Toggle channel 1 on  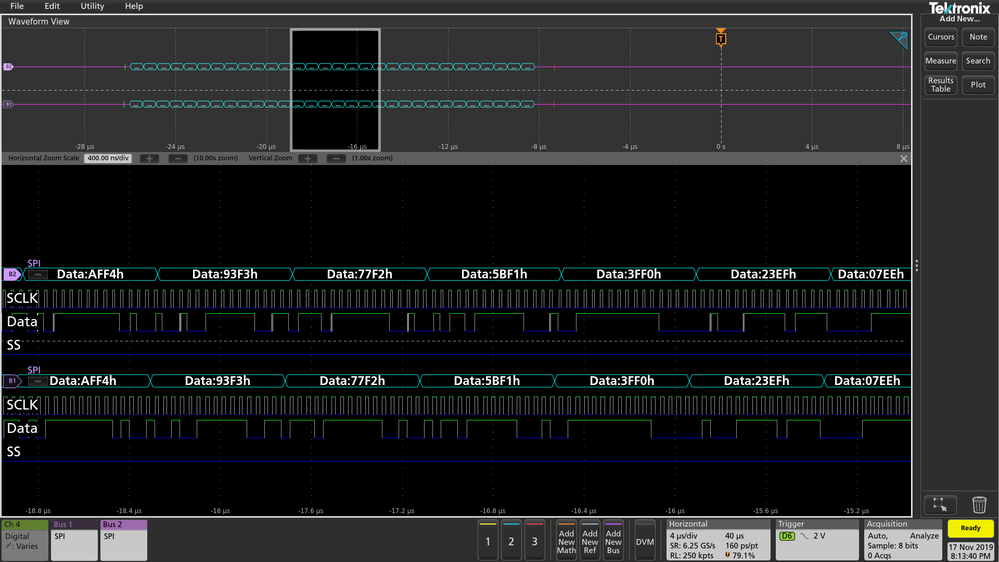[x=487, y=541]
